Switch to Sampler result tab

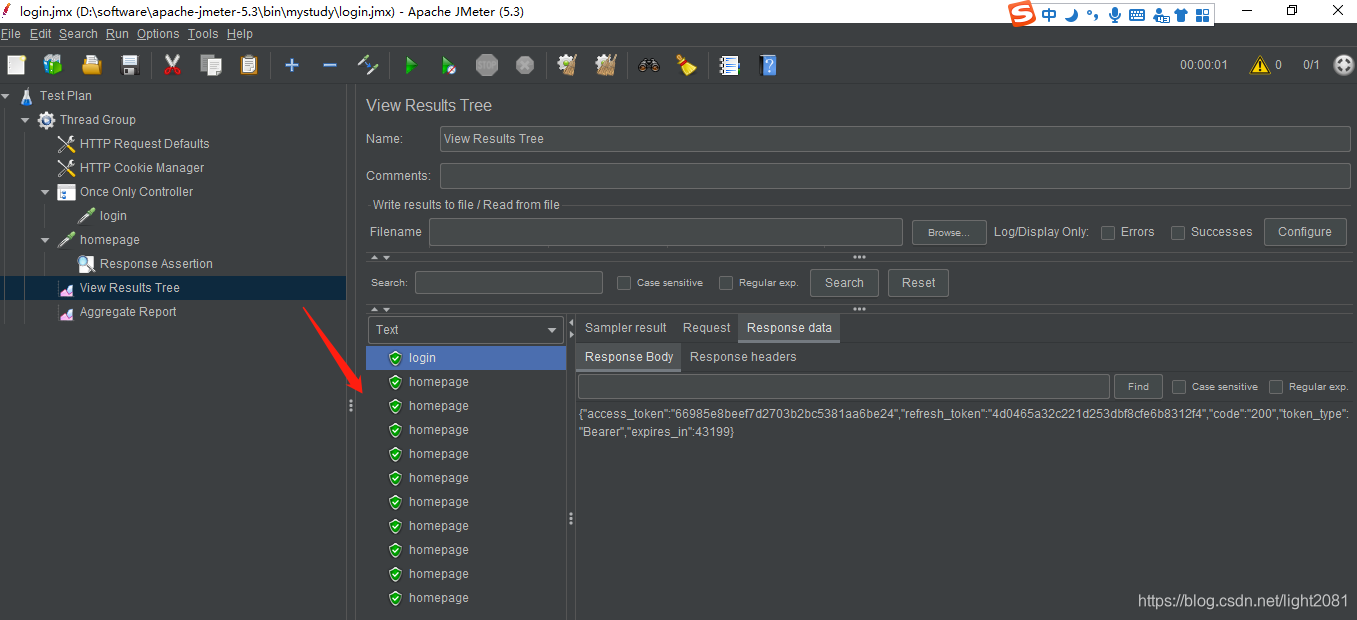tap(626, 328)
